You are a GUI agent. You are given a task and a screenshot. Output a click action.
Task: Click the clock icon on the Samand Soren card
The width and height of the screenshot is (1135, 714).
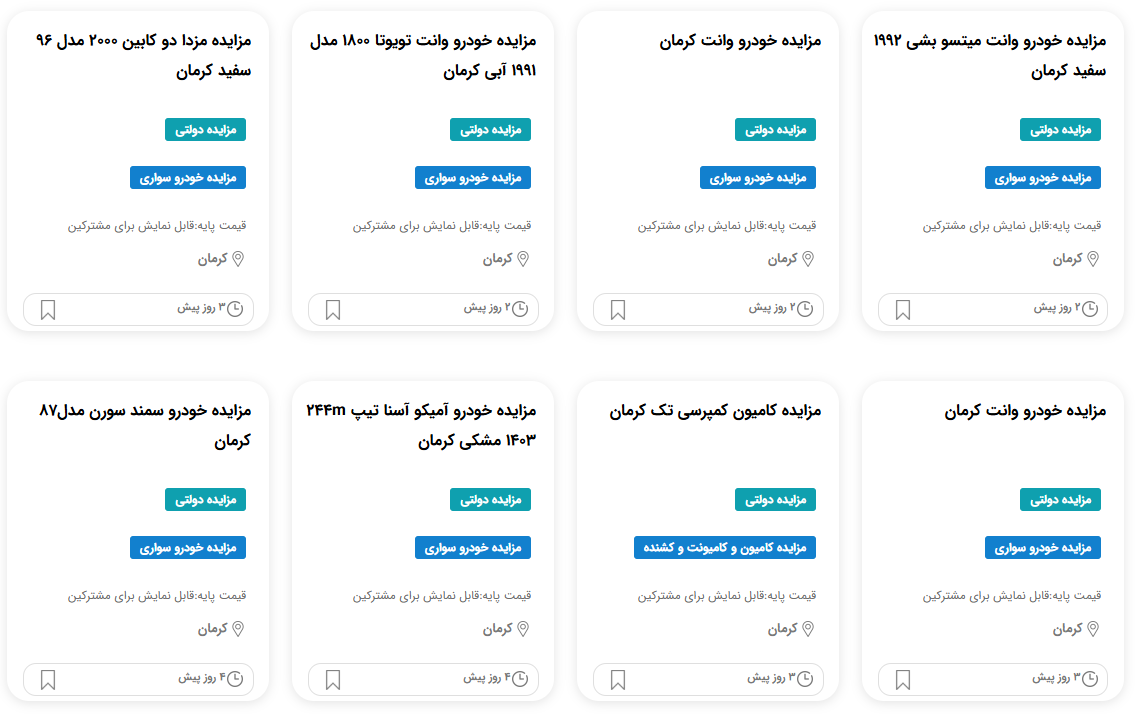click(235, 679)
